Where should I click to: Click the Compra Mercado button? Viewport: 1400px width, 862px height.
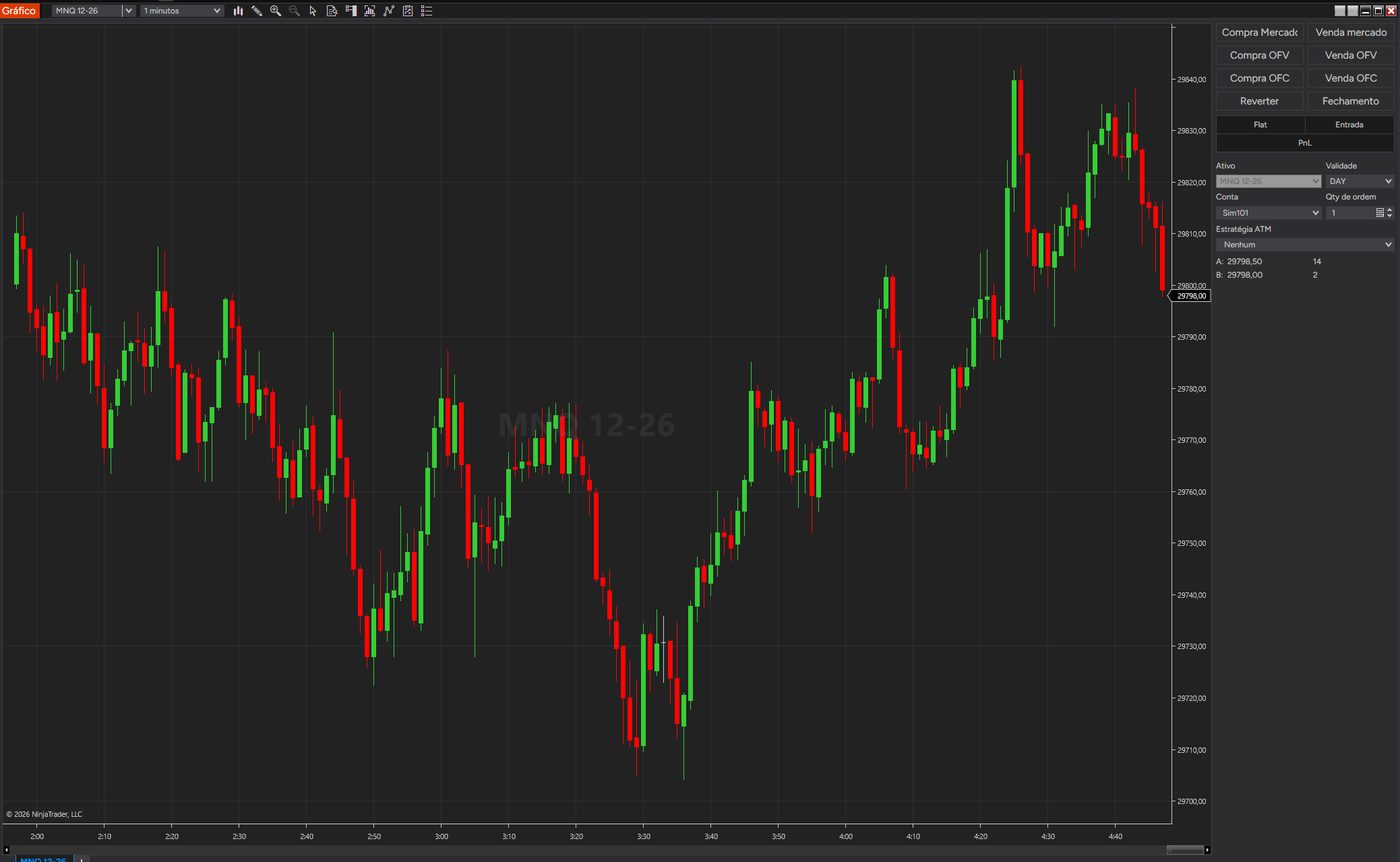tap(1260, 32)
